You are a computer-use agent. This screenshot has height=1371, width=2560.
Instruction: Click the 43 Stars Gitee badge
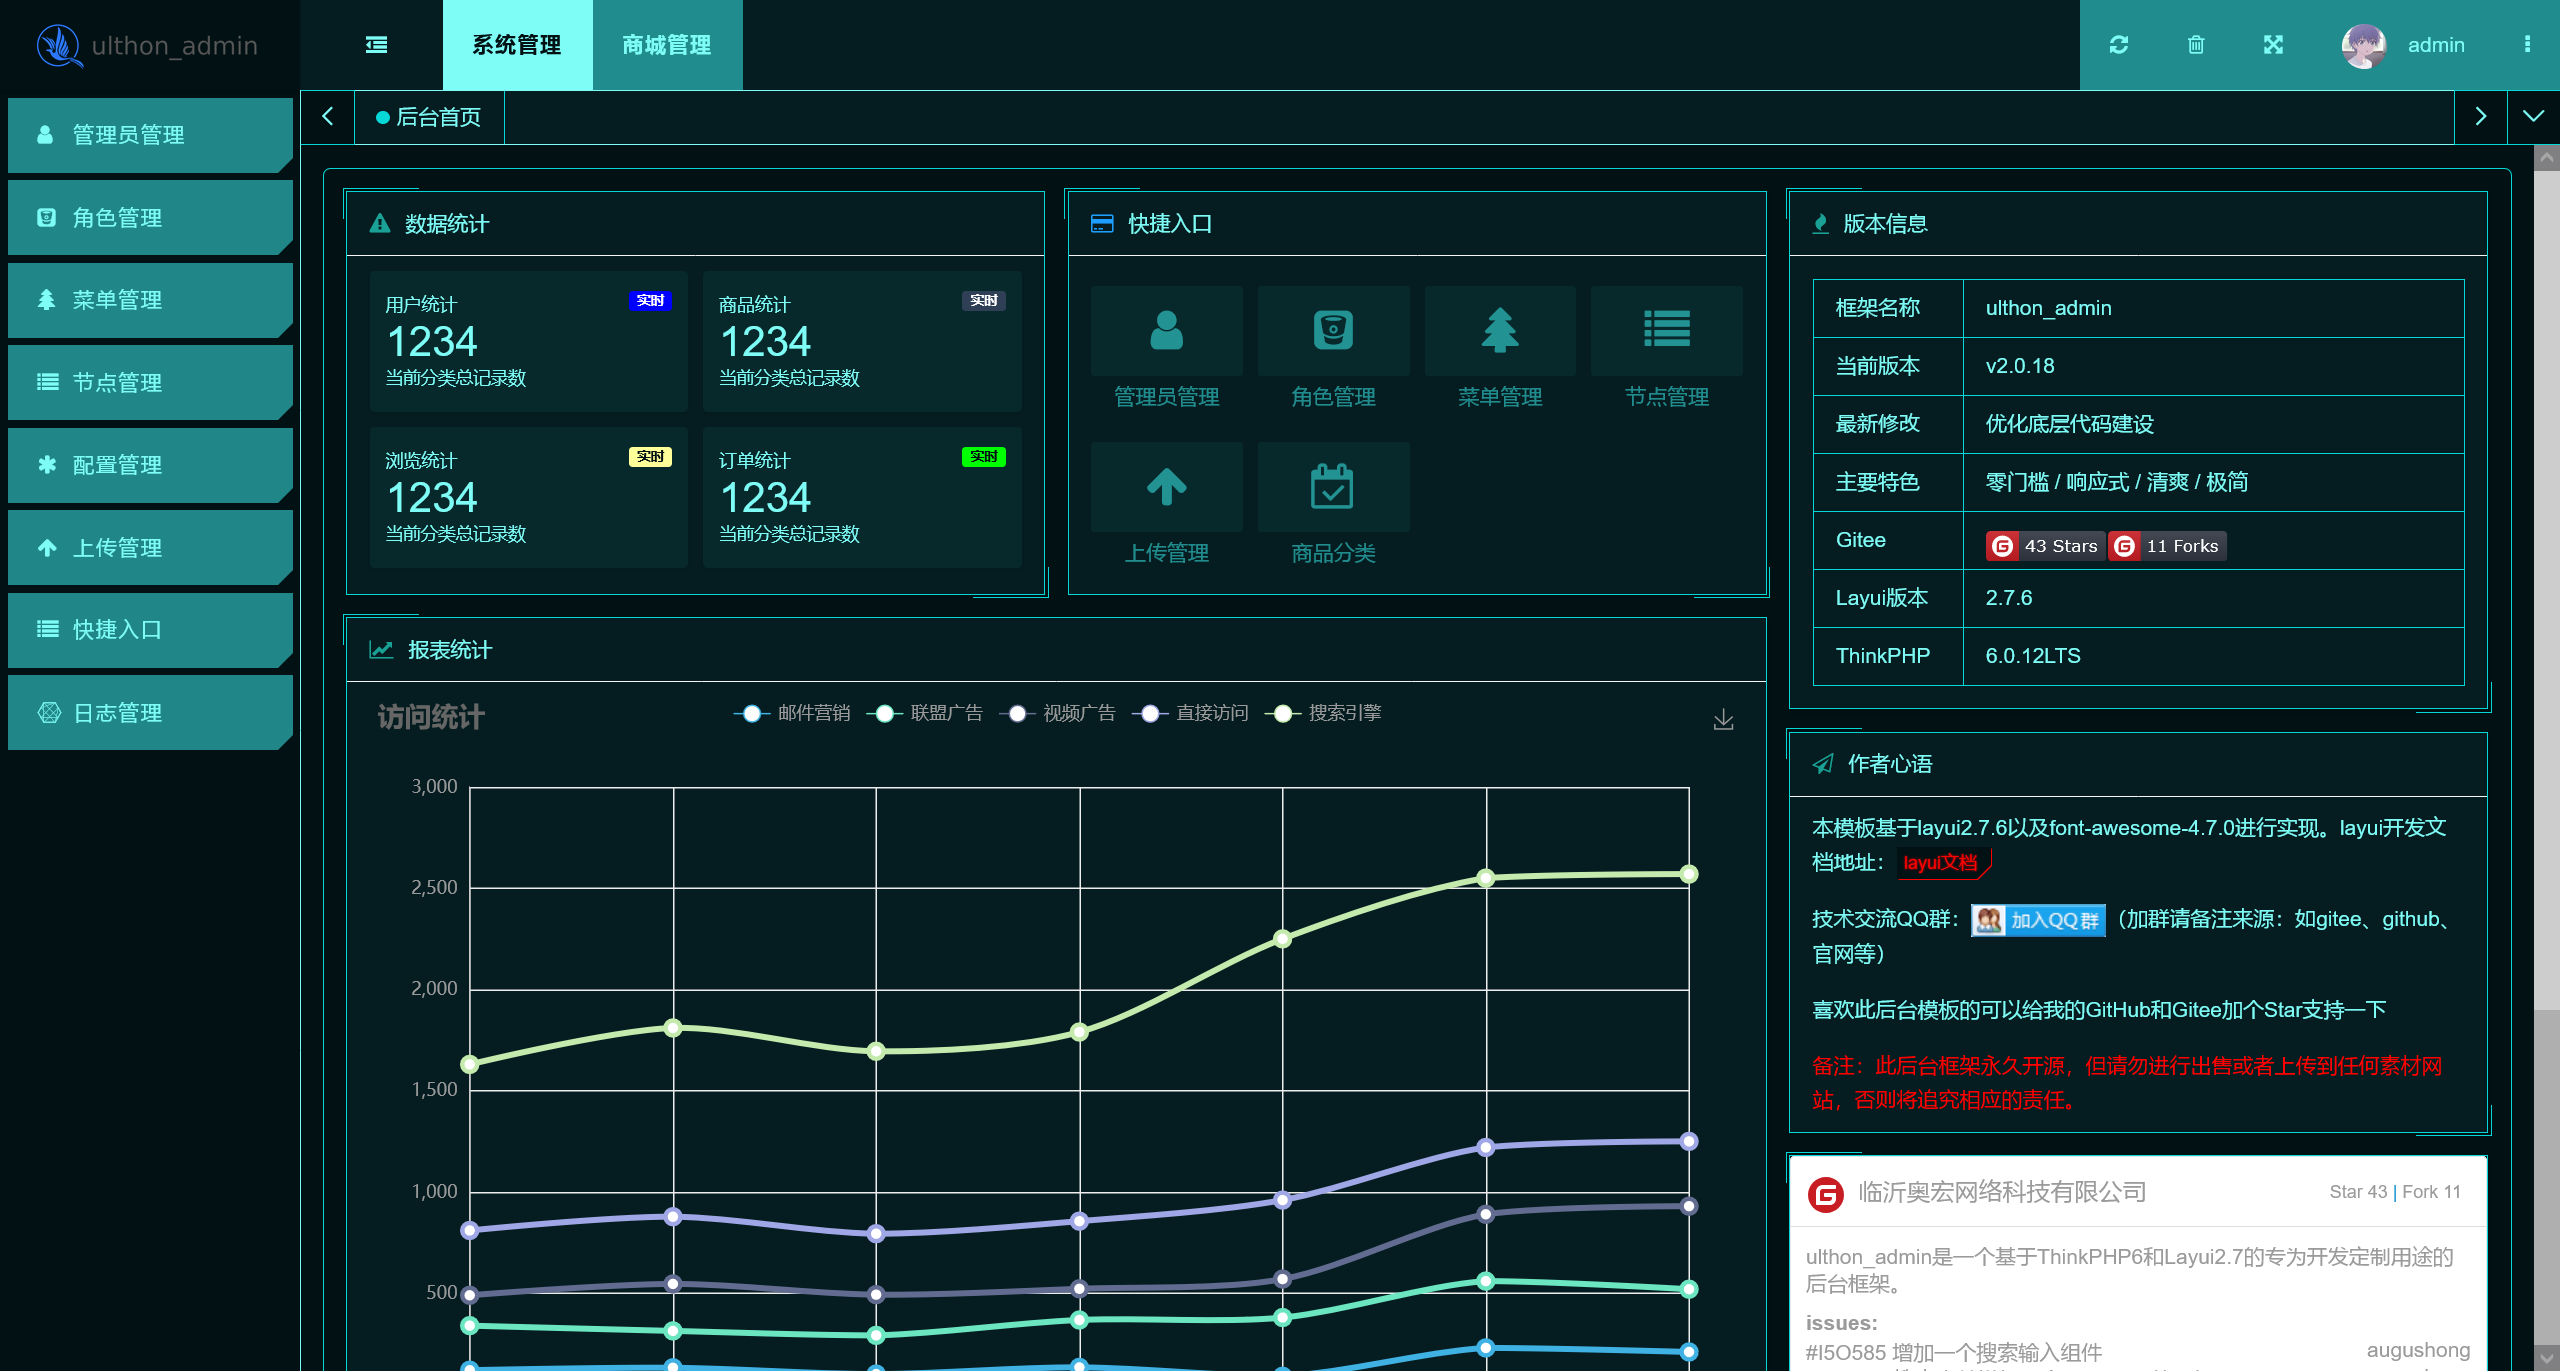tap(2044, 546)
